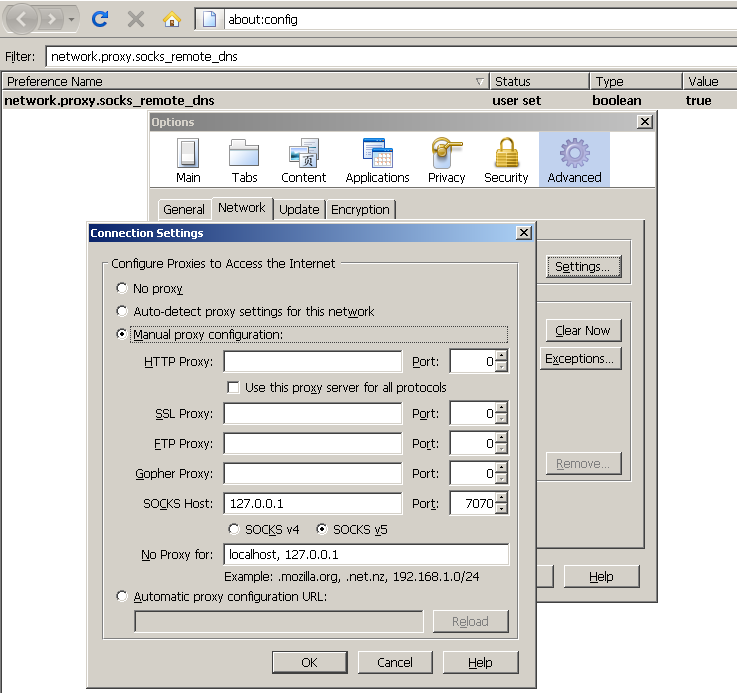Select the SOCKS v5 radio button
This screenshot has height=693, width=737.
(x=321, y=529)
